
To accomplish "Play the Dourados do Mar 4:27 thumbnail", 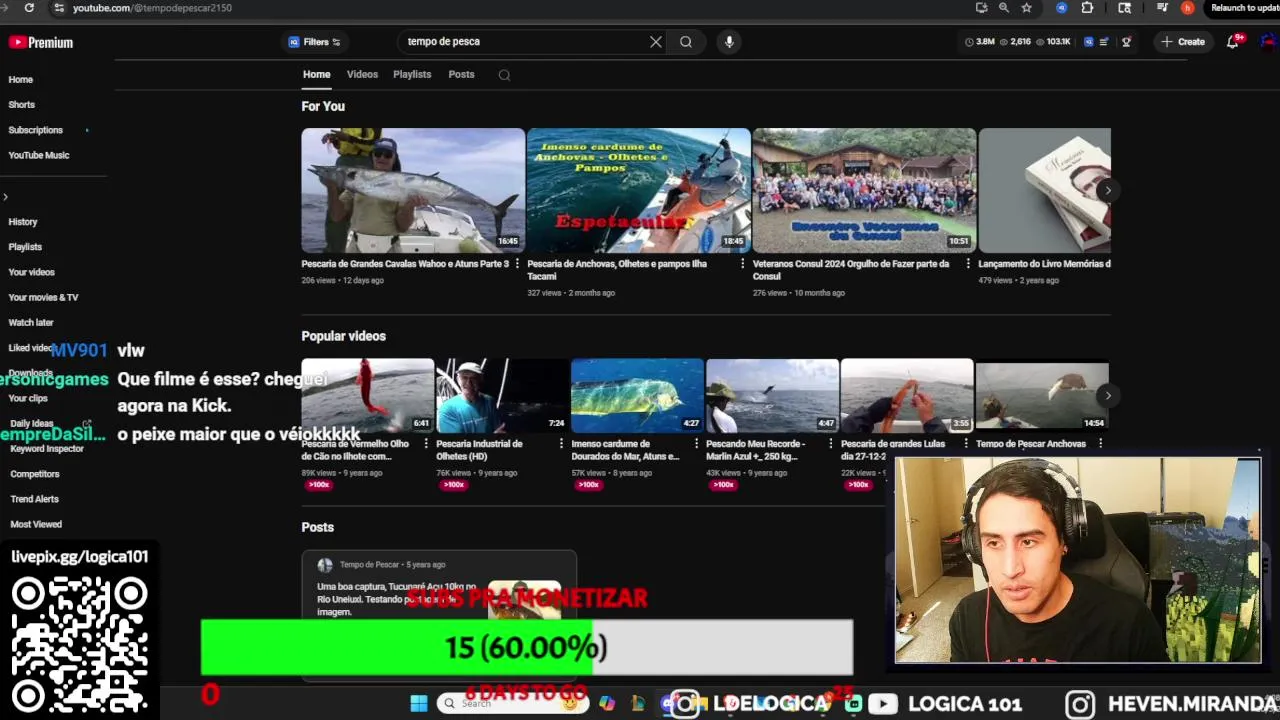I will tap(637, 395).
